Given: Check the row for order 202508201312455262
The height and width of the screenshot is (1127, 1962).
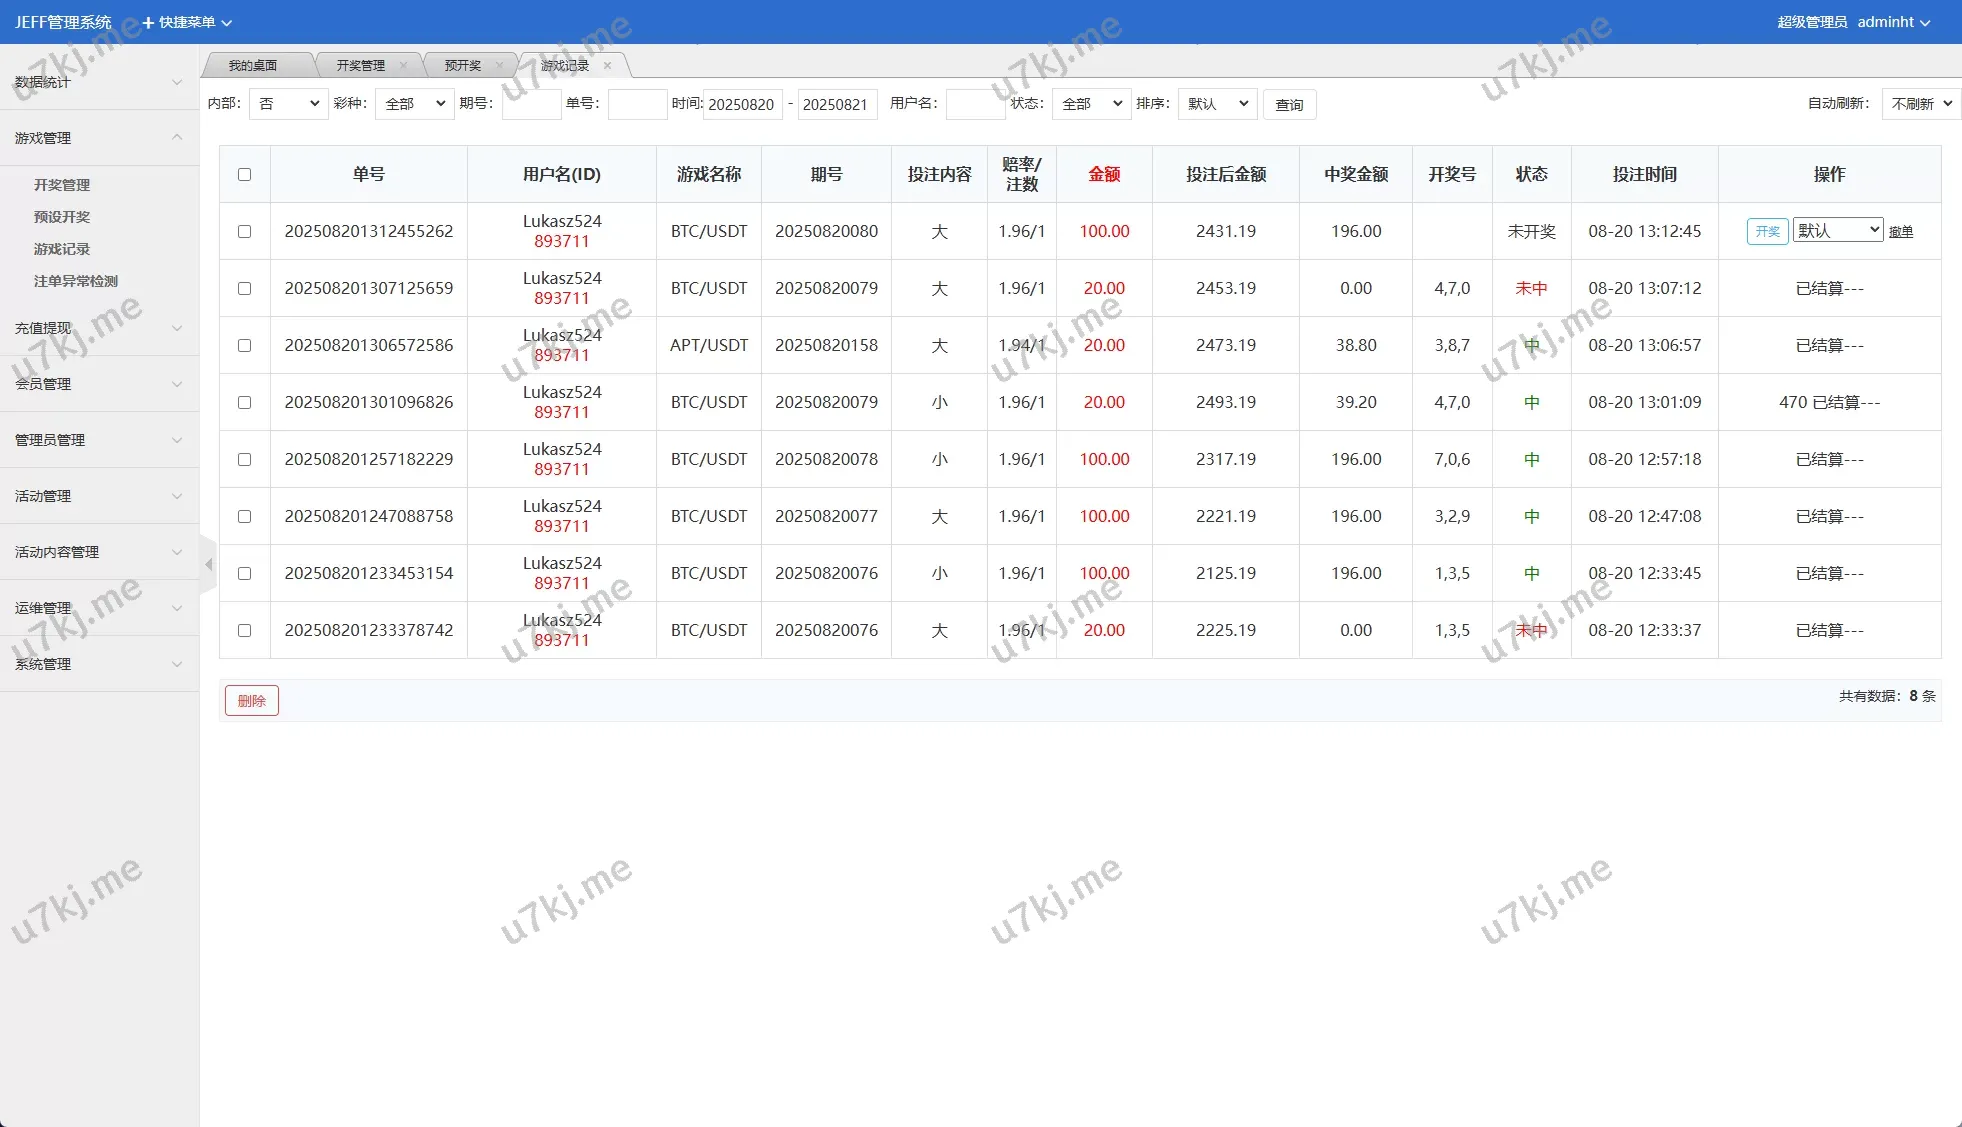Looking at the screenshot, I should pos(244,231).
